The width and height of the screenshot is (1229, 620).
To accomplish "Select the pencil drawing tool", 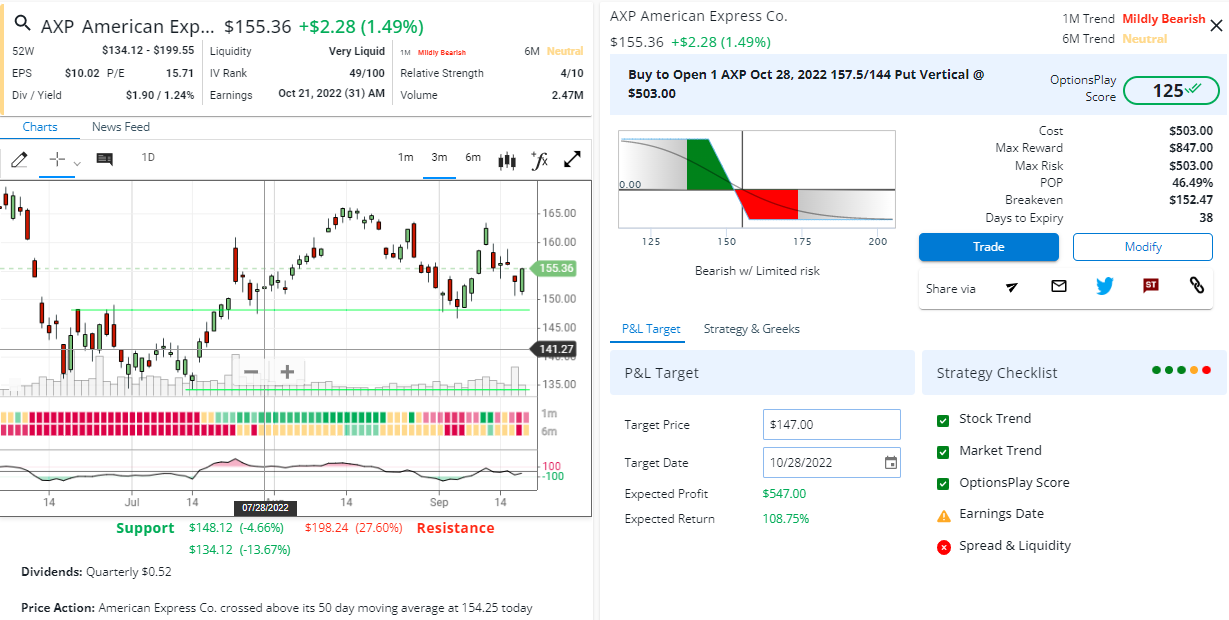I will 18,158.
